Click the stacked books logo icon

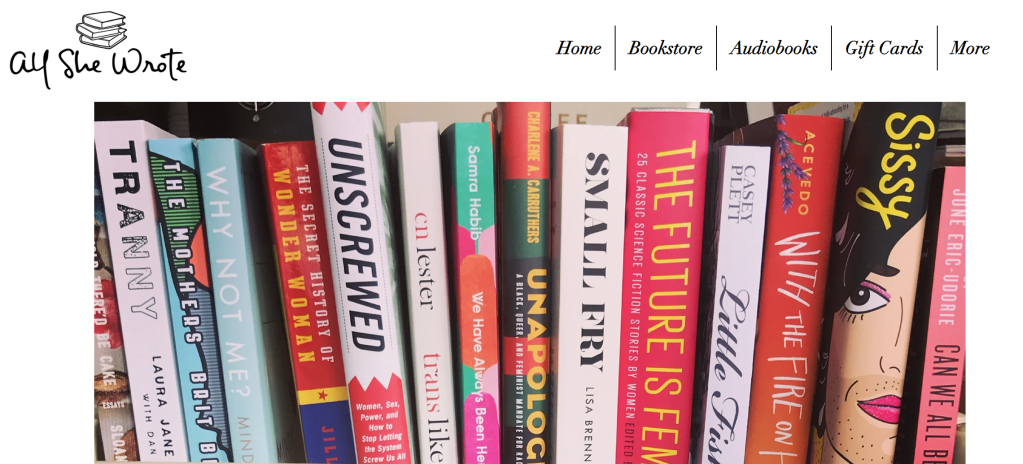pyautogui.click(x=102, y=29)
